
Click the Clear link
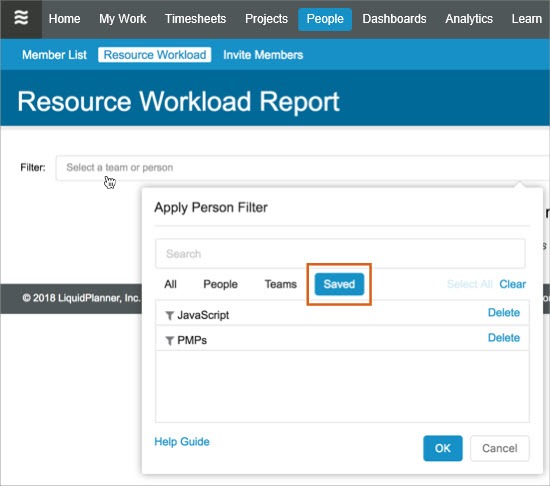(512, 284)
